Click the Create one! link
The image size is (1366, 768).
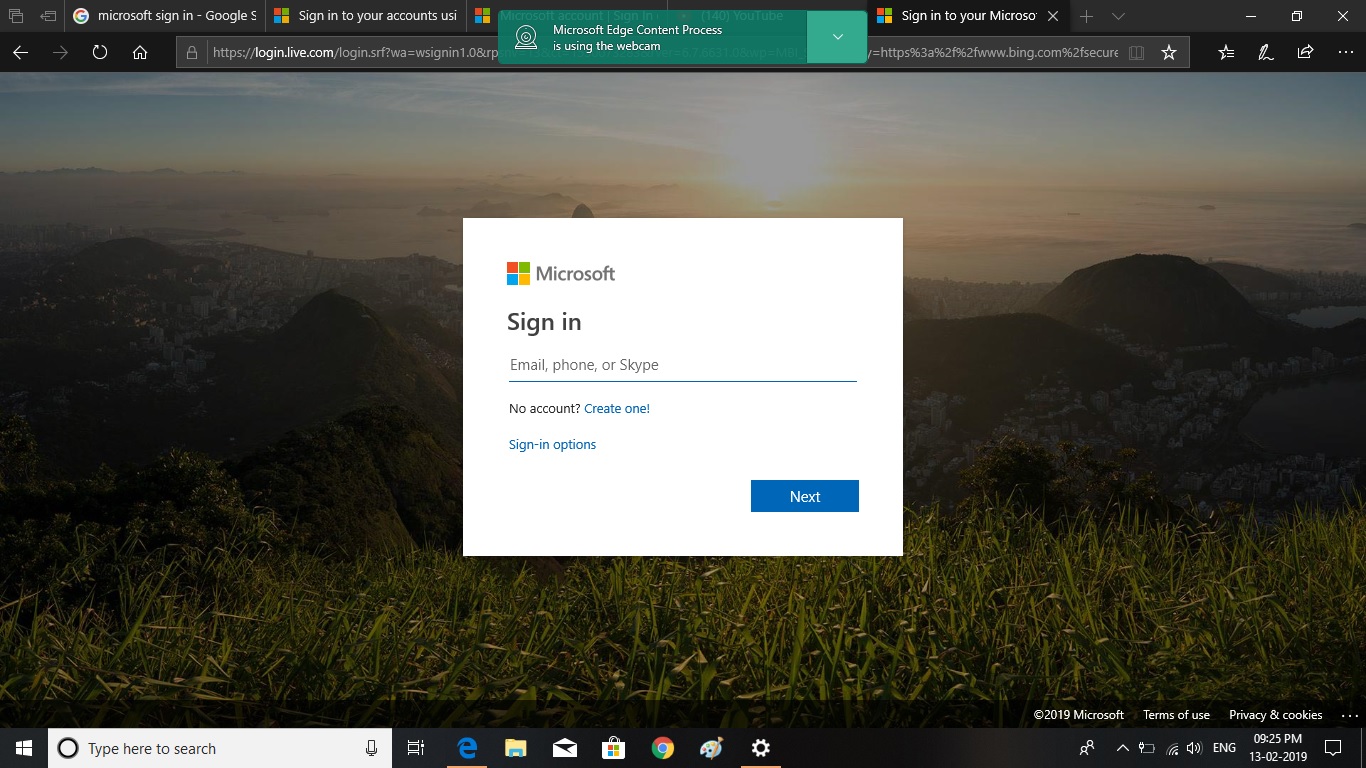pos(617,408)
